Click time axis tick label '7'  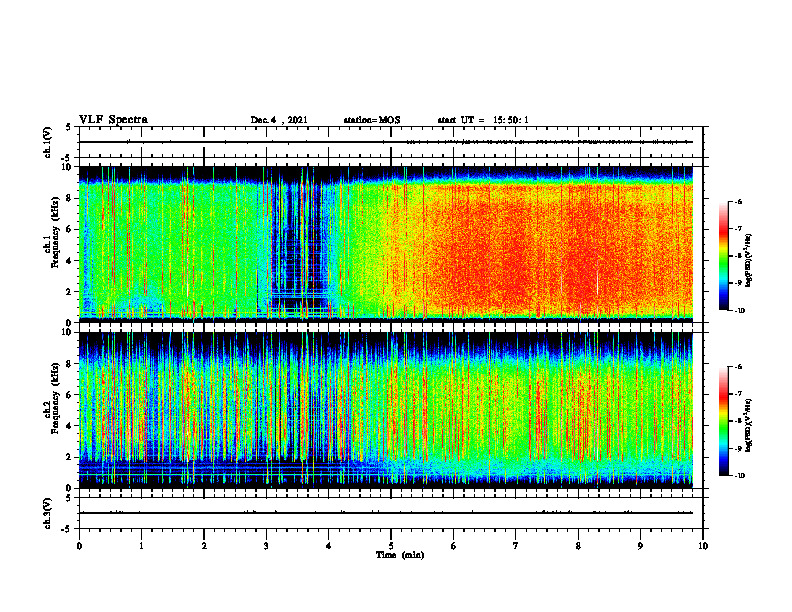[x=516, y=546]
